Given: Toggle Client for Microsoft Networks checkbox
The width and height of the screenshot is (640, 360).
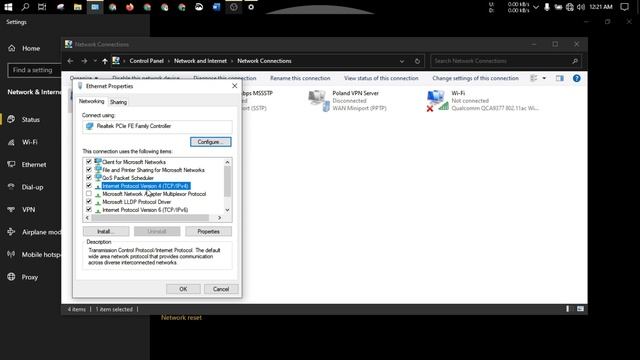Looking at the screenshot, I should (x=89, y=162).
